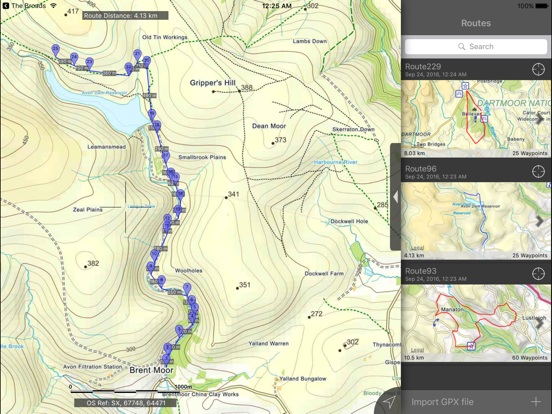Screen dimensions: 552x414
Task: Tap the Route Distance 4.13 km label
Action: [x=125, y=15]
